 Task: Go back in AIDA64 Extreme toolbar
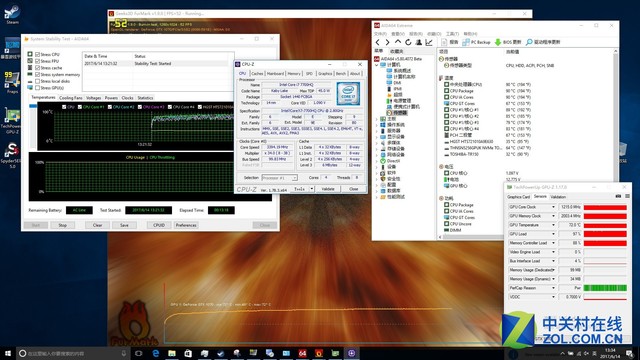(x=378, y=42)
